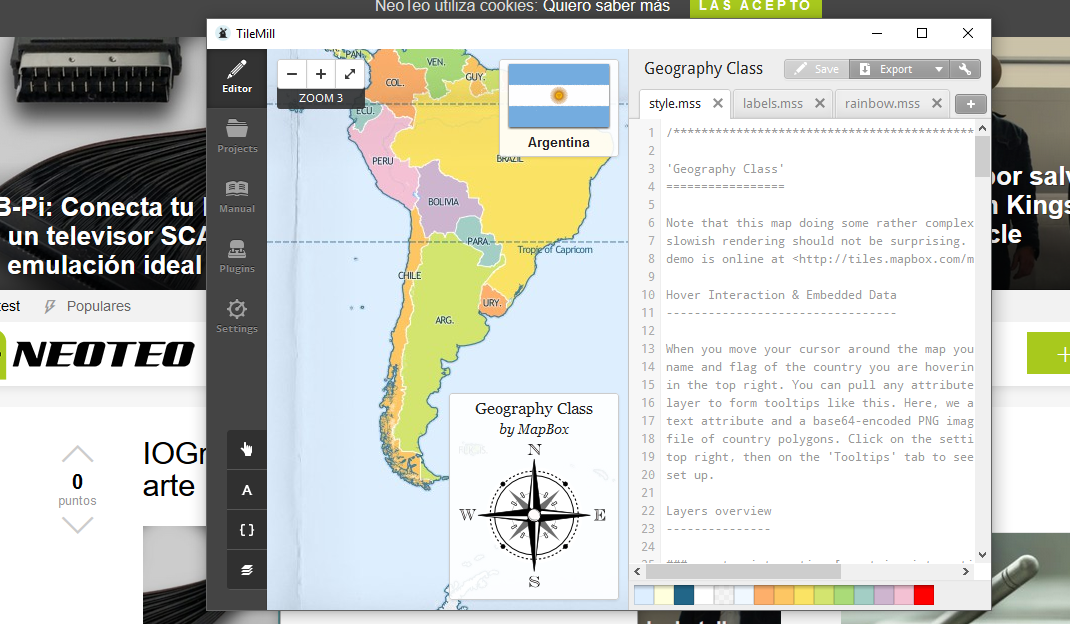Click the NEOTEO logo on the webpage
The width and height of the screenshot is (1070, 624).
[x=104, y=354]
